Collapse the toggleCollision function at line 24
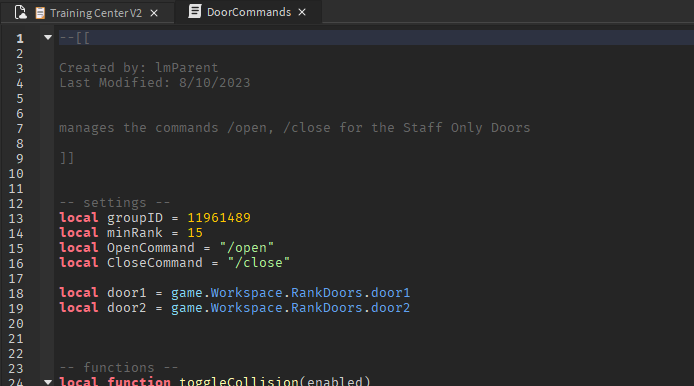 coord(48,381)
